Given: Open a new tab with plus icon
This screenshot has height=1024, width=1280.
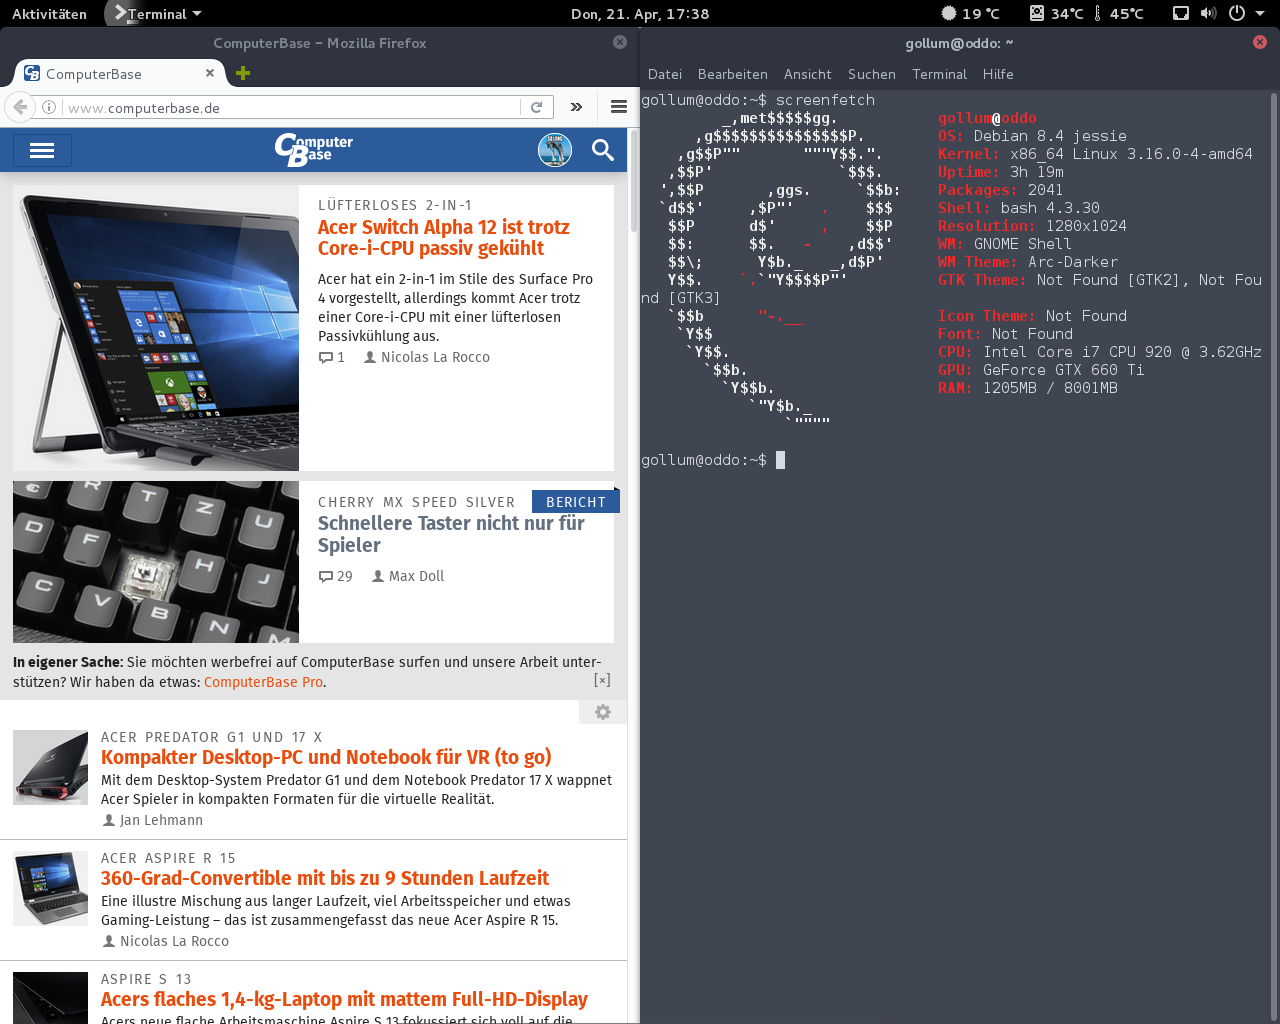Looking at the screenshot, I should click(243, 73).
